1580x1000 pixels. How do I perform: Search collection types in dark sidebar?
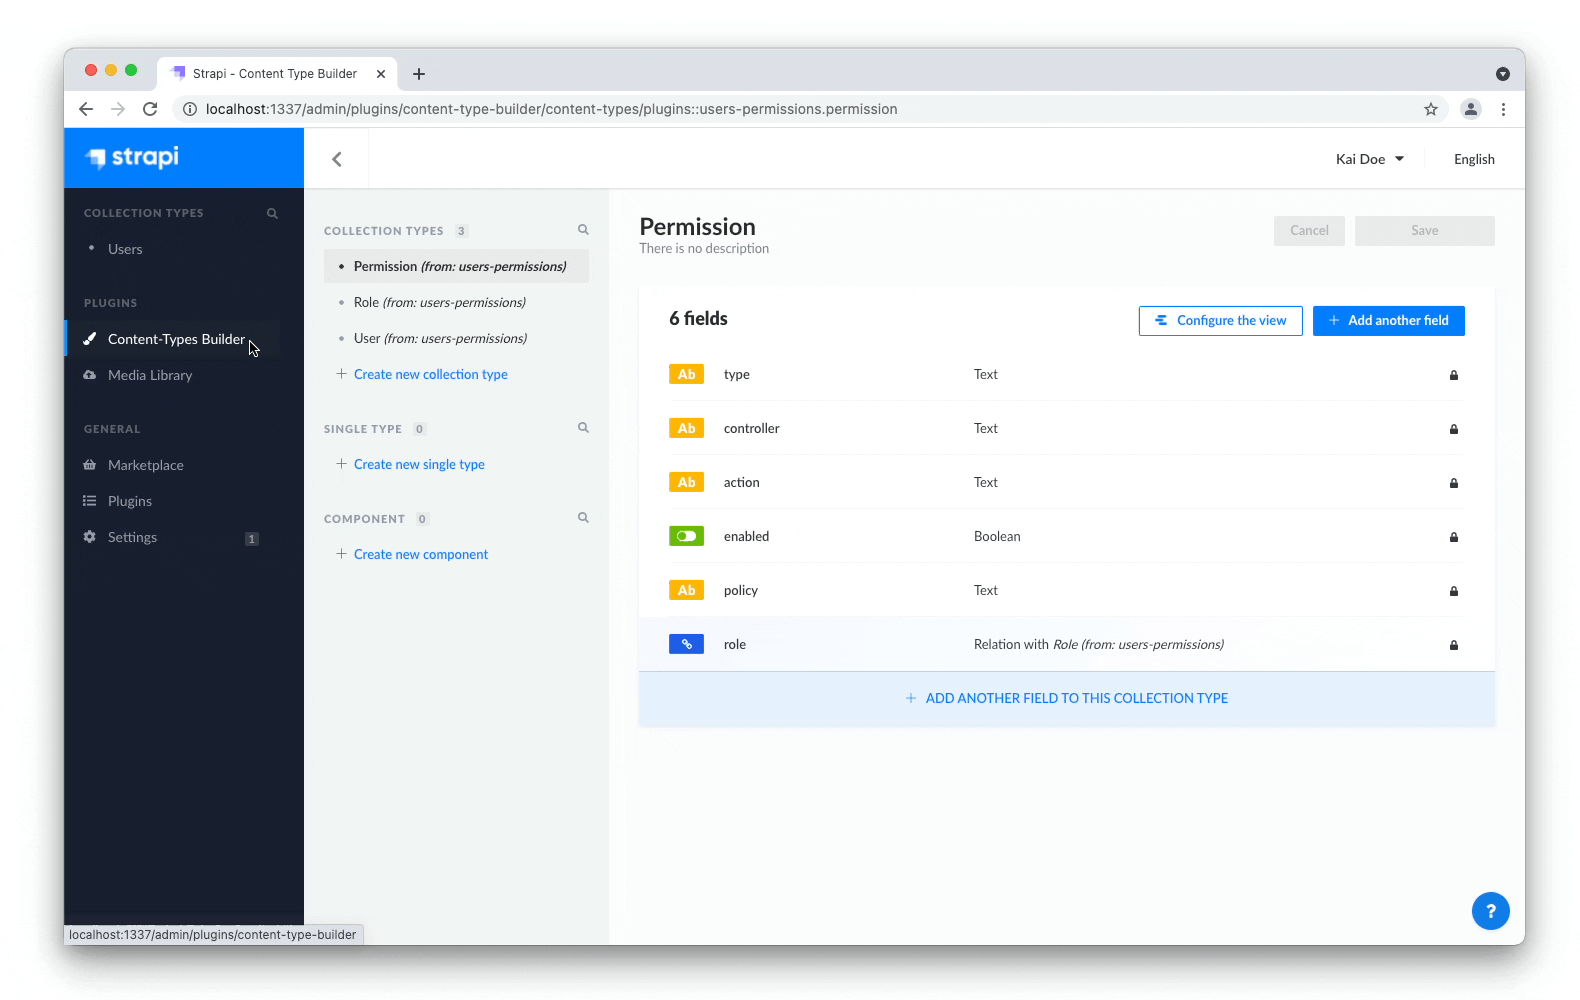[x=272, y=213]
